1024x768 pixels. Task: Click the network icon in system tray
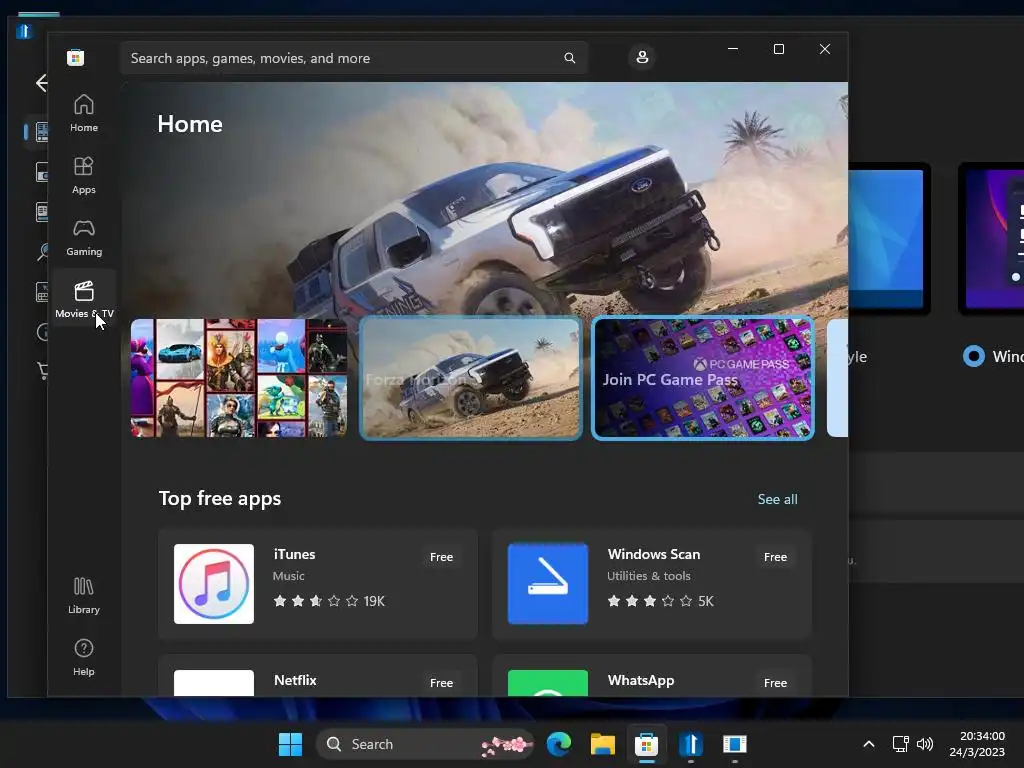click(x=901, y=744)
